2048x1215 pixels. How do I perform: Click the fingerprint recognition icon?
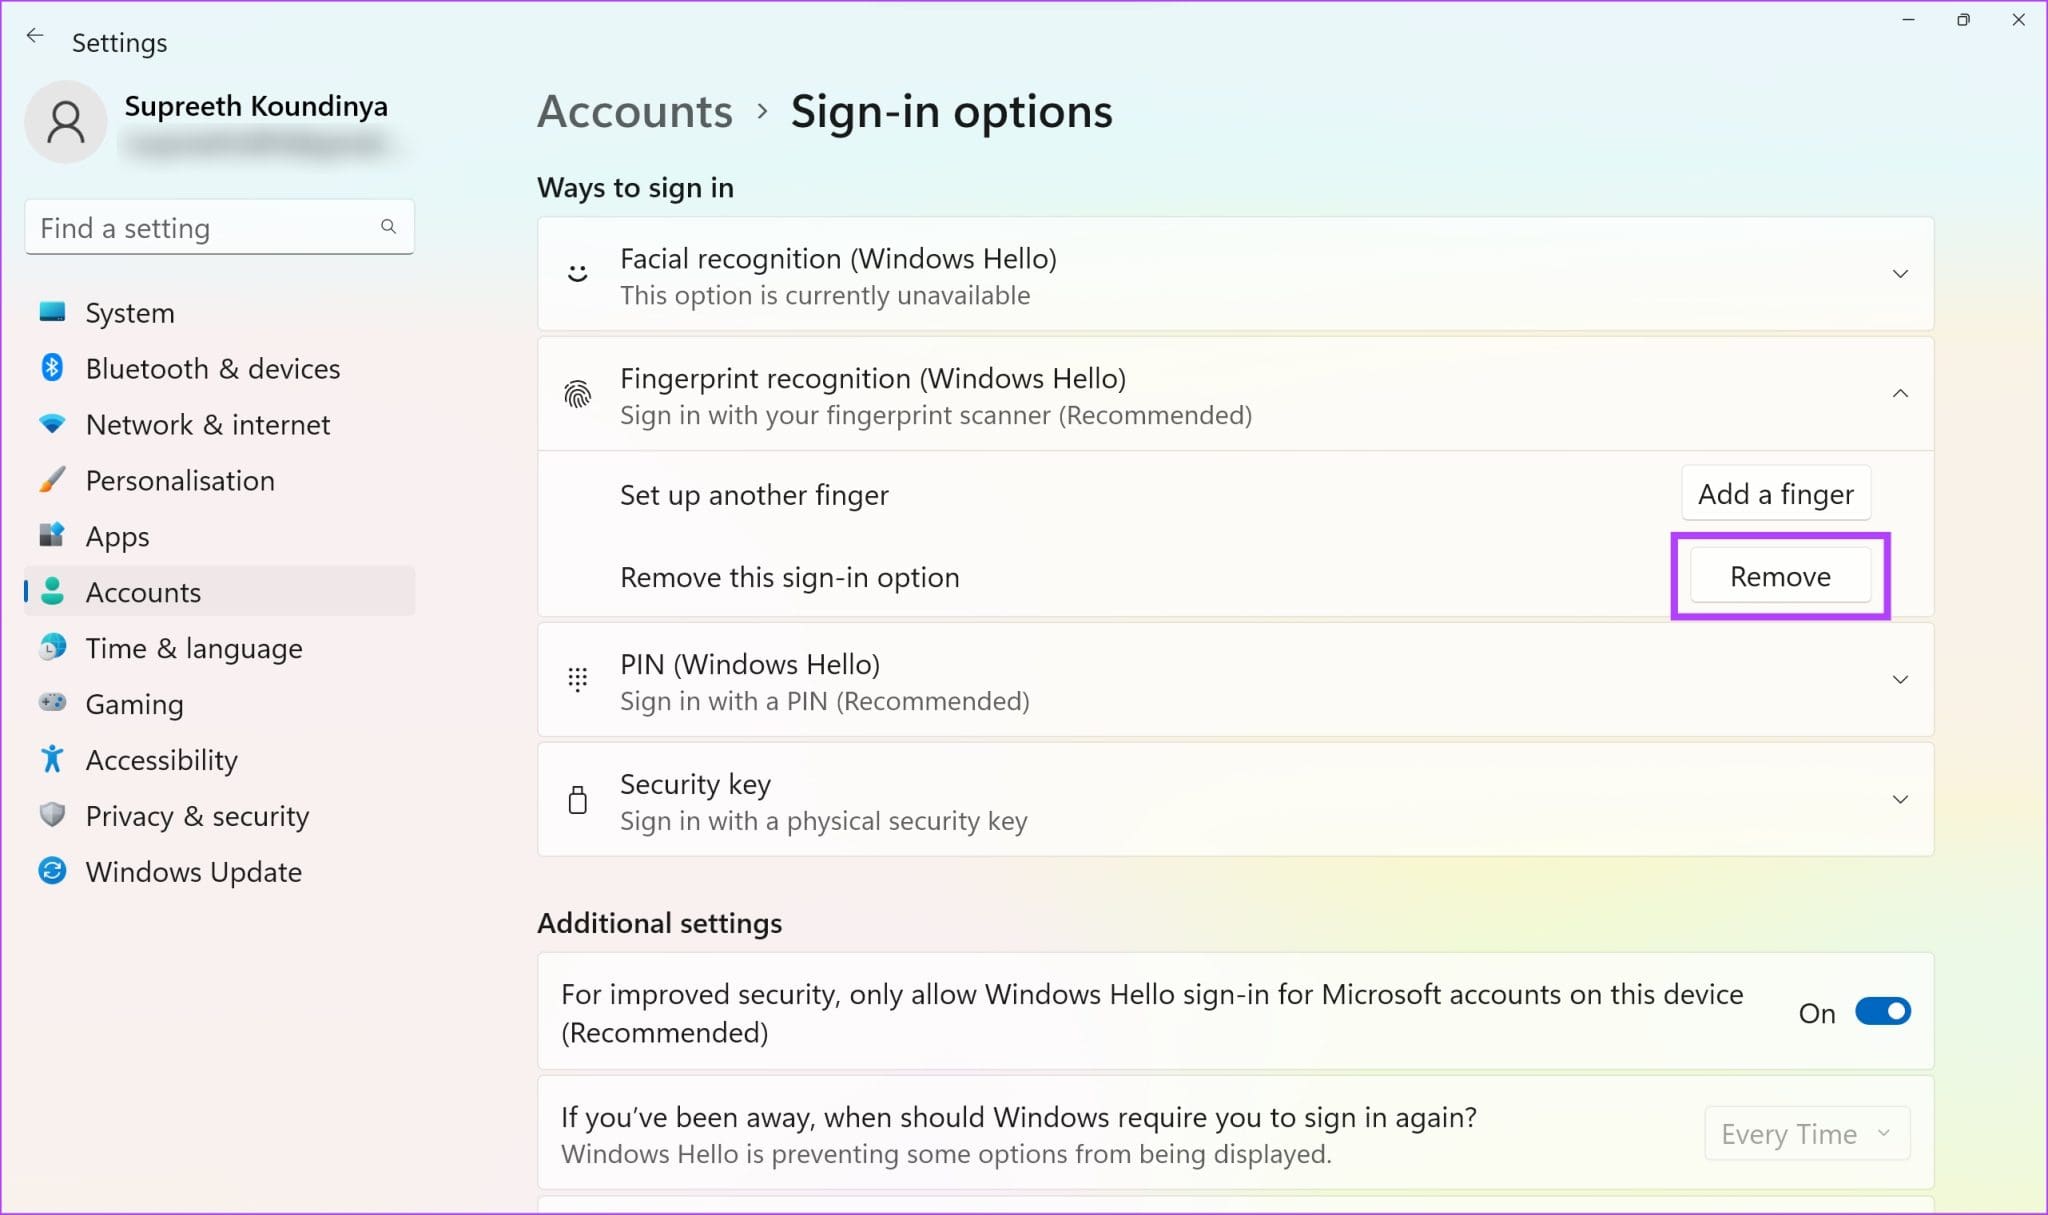click(x=578, y=393)
